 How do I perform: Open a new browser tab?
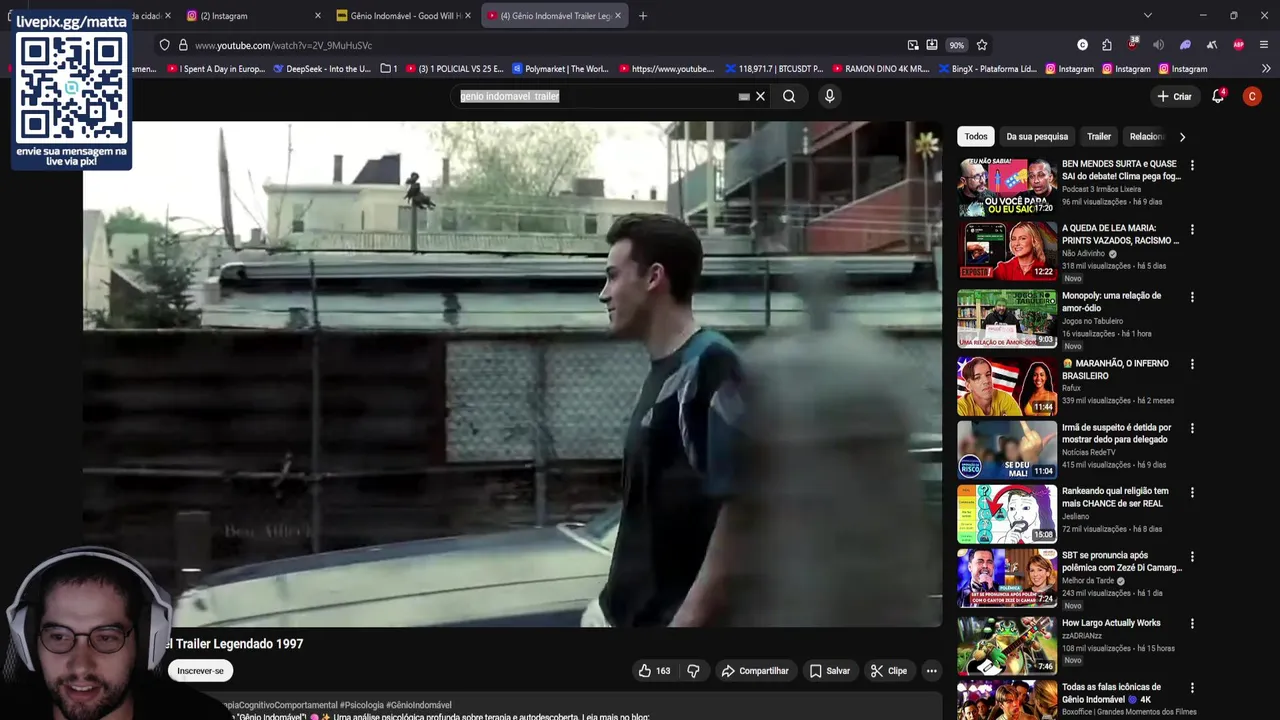643,16
